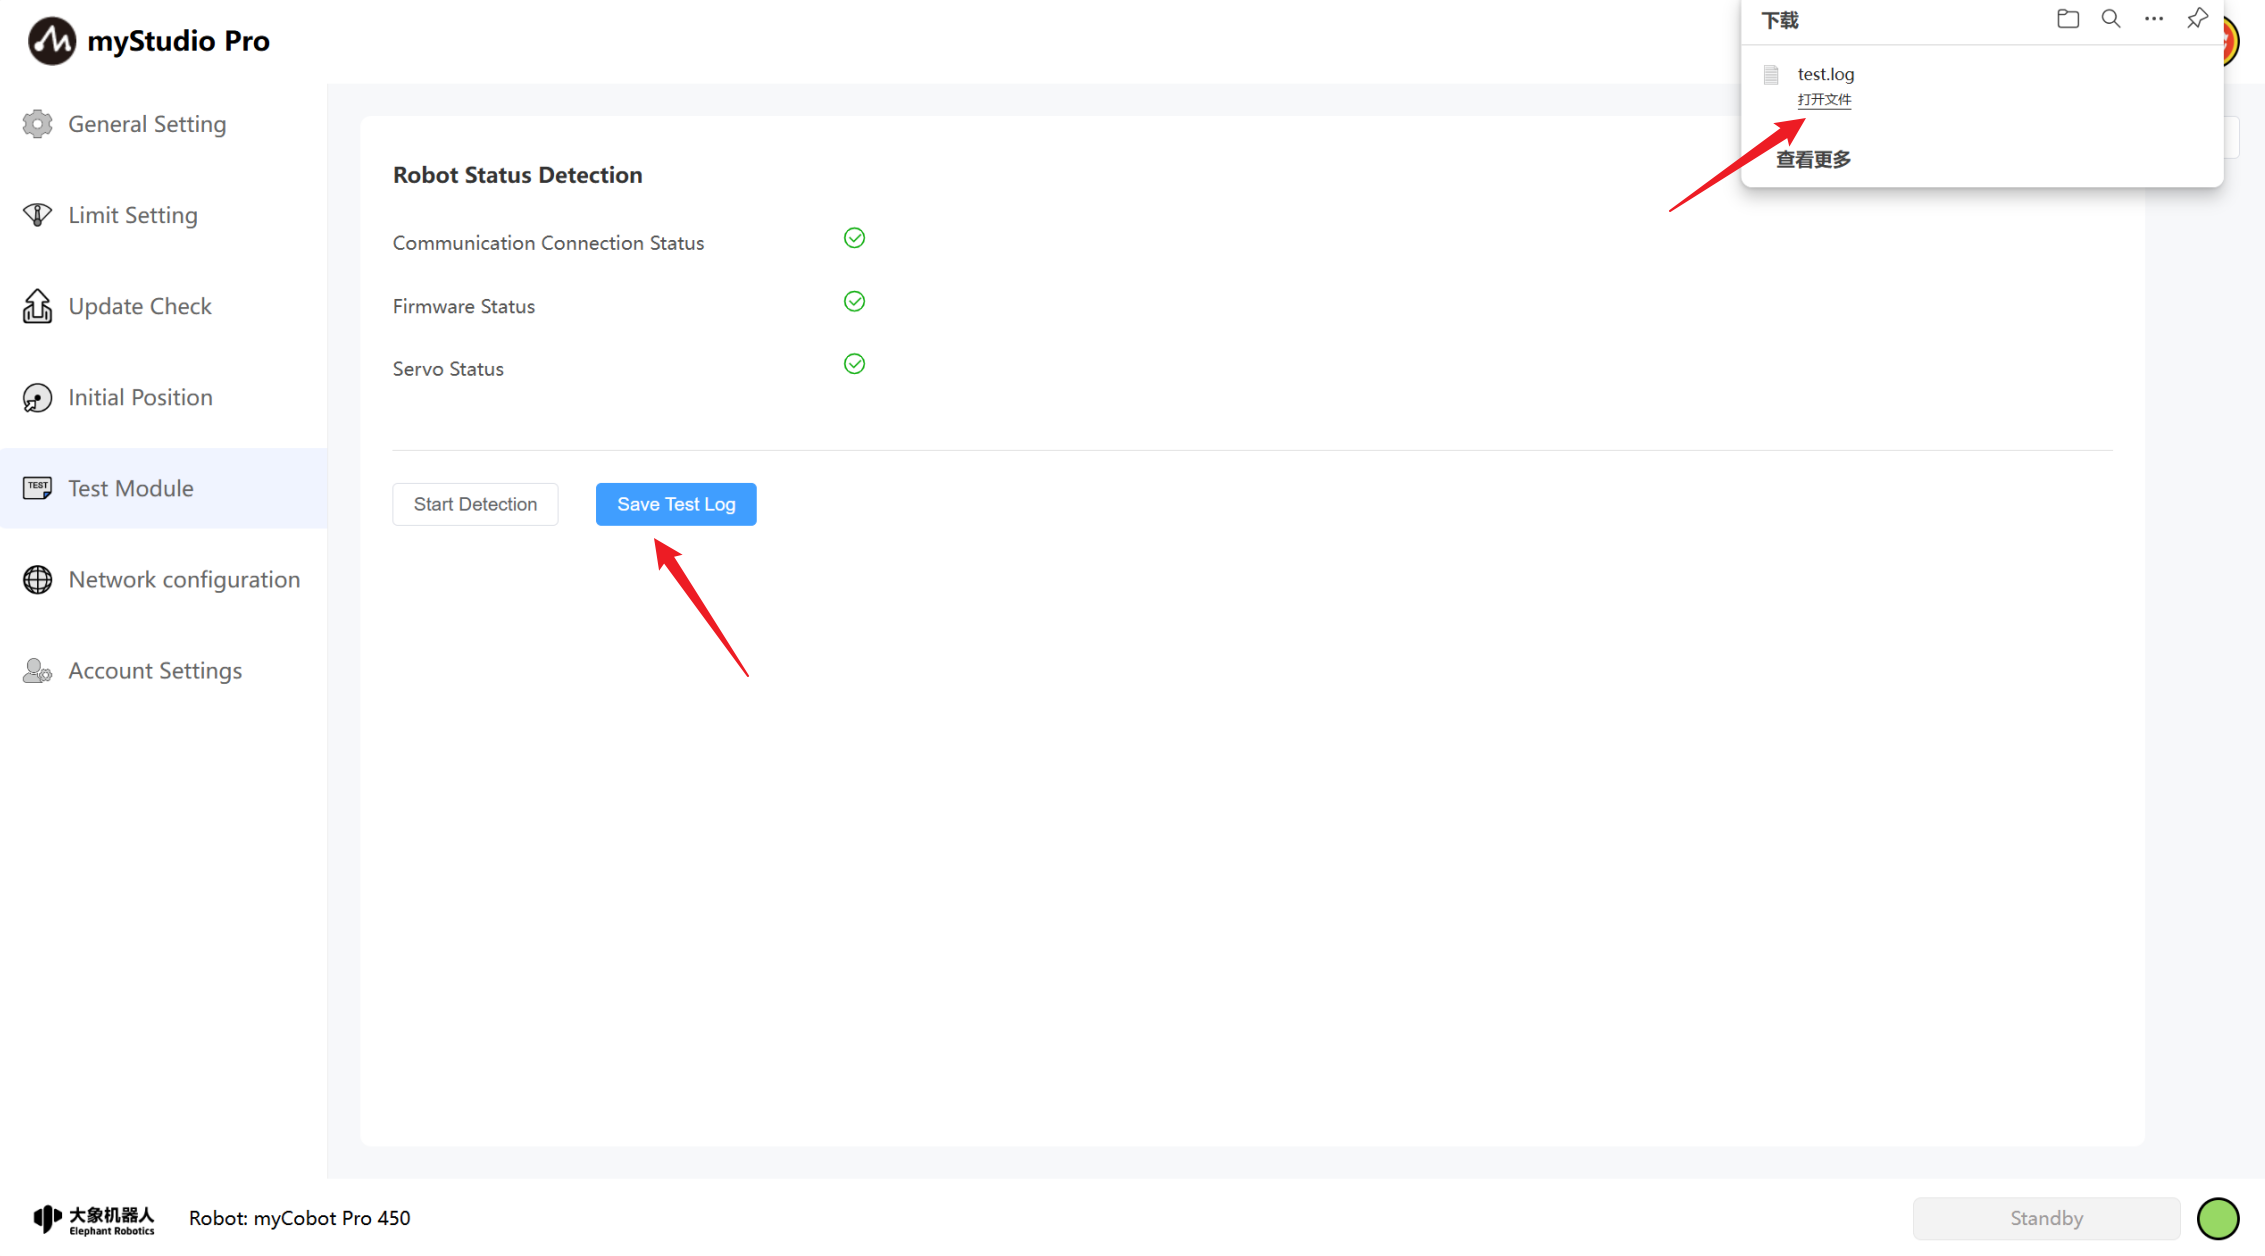Click the Update Check house icon

37,306
